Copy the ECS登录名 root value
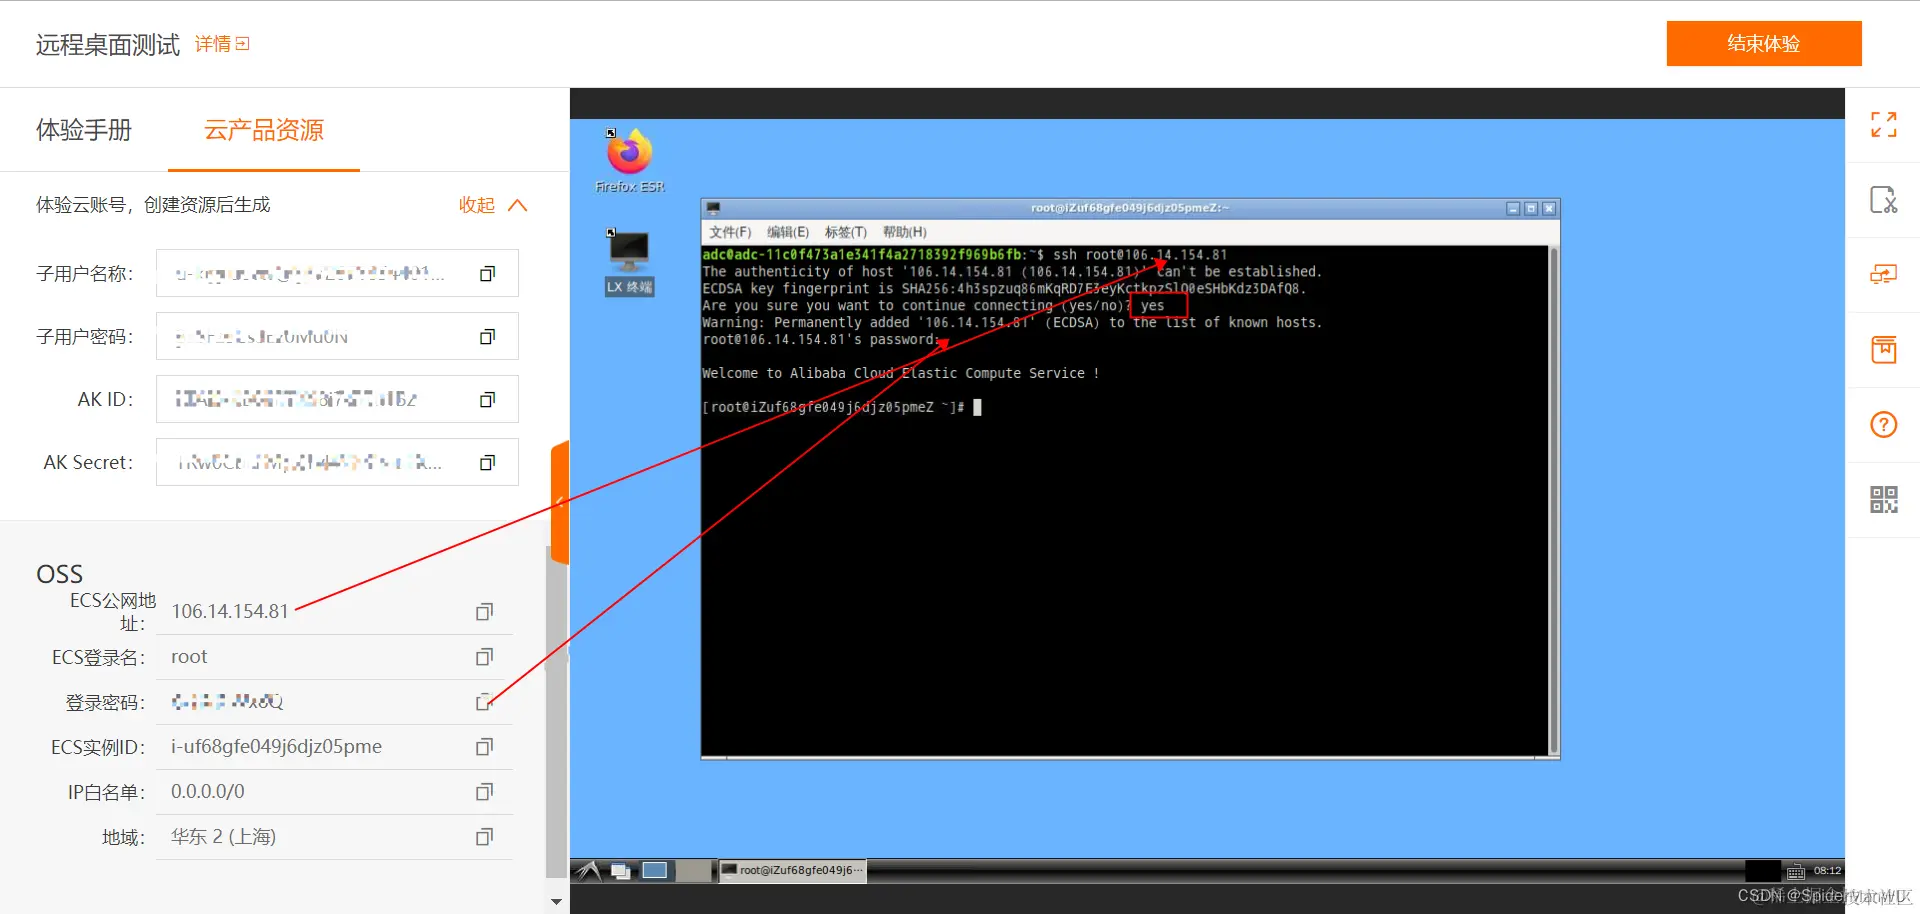The height and width of the screenshot is (914, 1920). [x=484, y=657]
